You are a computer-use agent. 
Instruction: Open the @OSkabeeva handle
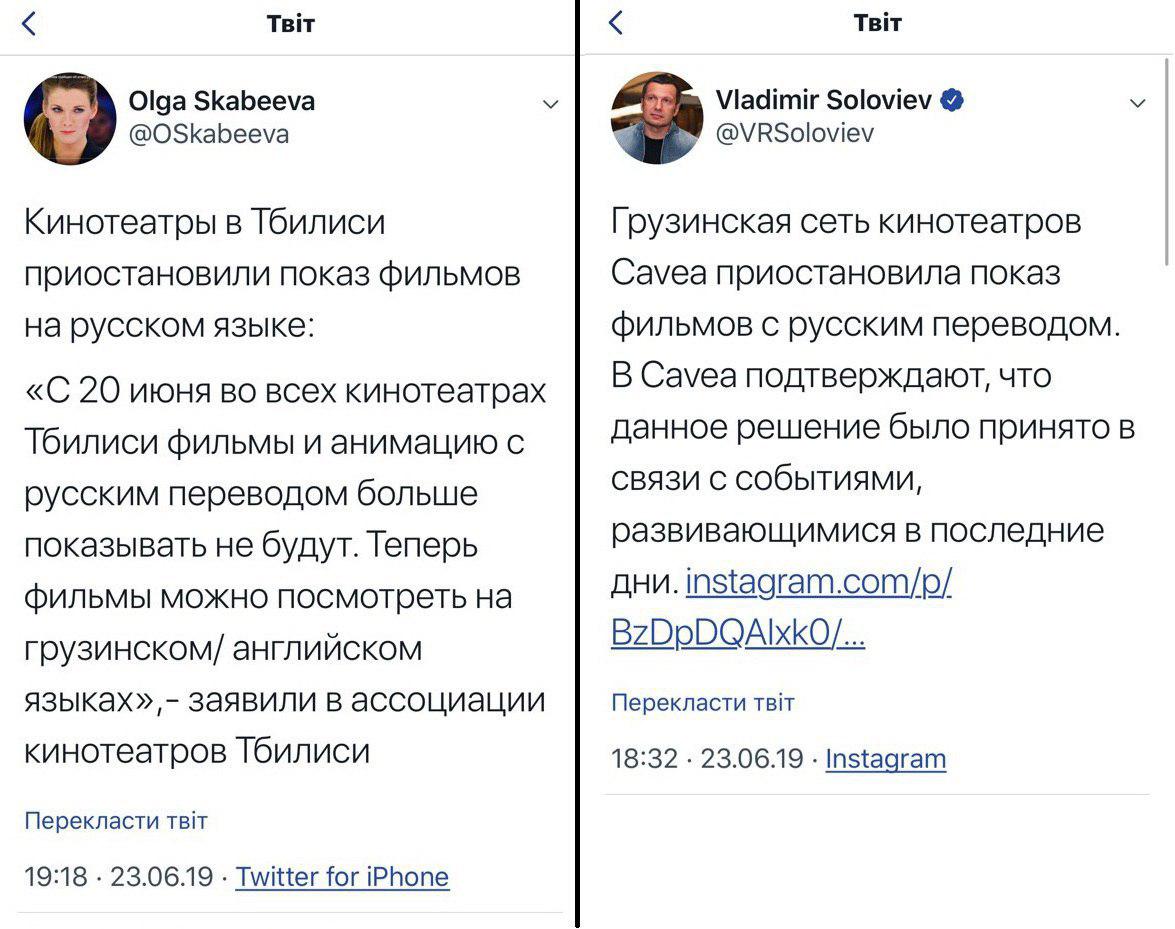pyautogui.click(x=209, y=134)
